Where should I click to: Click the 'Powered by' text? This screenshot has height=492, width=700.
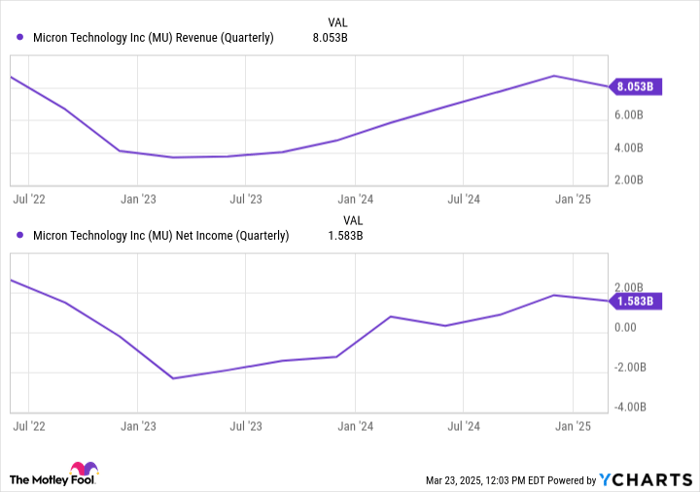pos(572,480)
